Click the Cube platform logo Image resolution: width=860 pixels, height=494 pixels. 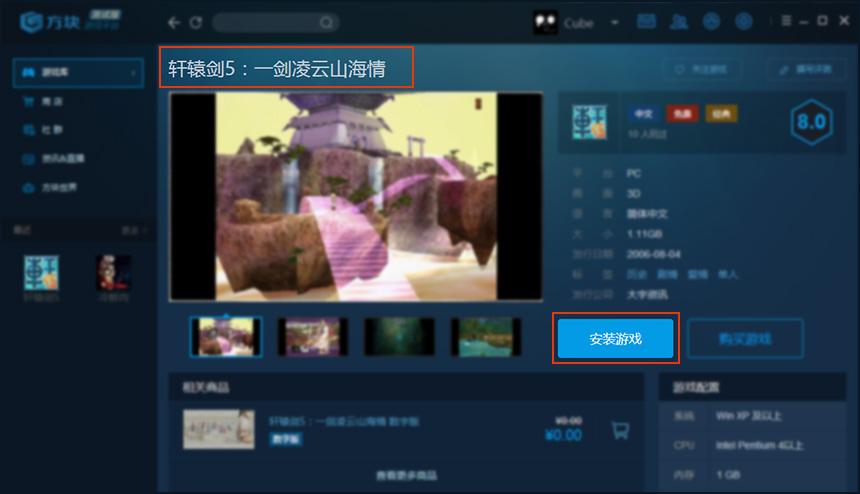pyautogui.click(x=70, y=22)
